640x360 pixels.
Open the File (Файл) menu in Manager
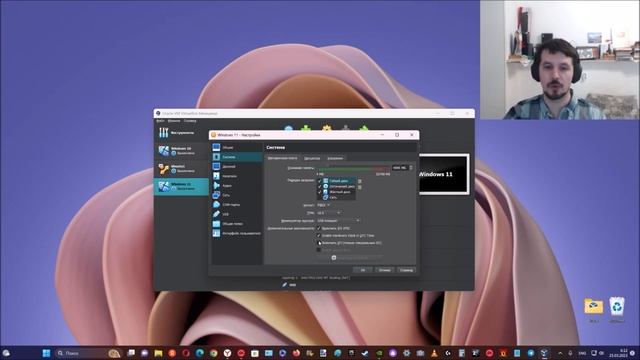tap(160, 121)
